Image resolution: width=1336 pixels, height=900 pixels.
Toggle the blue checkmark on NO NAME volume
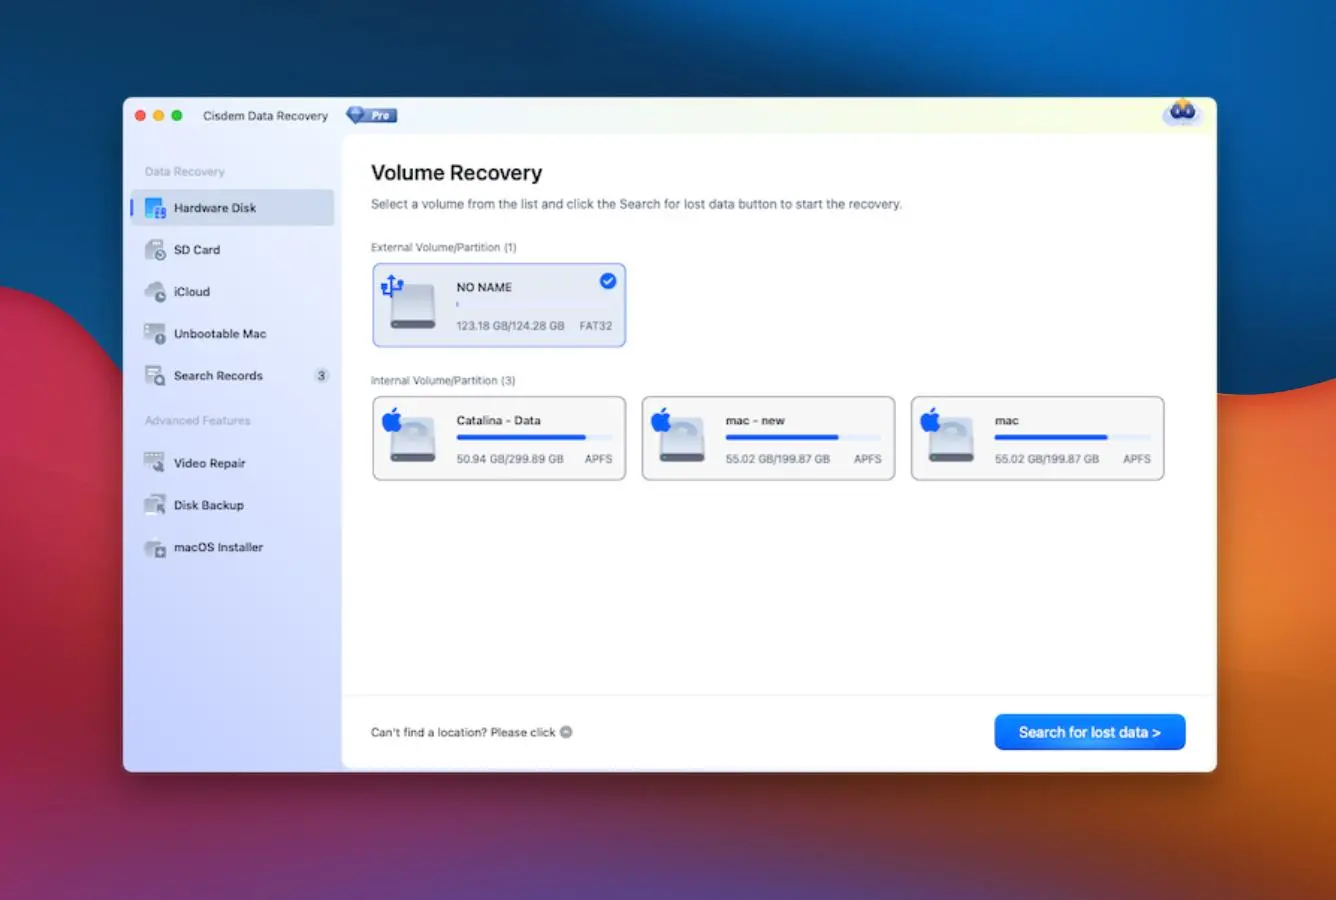coord(608,281)
